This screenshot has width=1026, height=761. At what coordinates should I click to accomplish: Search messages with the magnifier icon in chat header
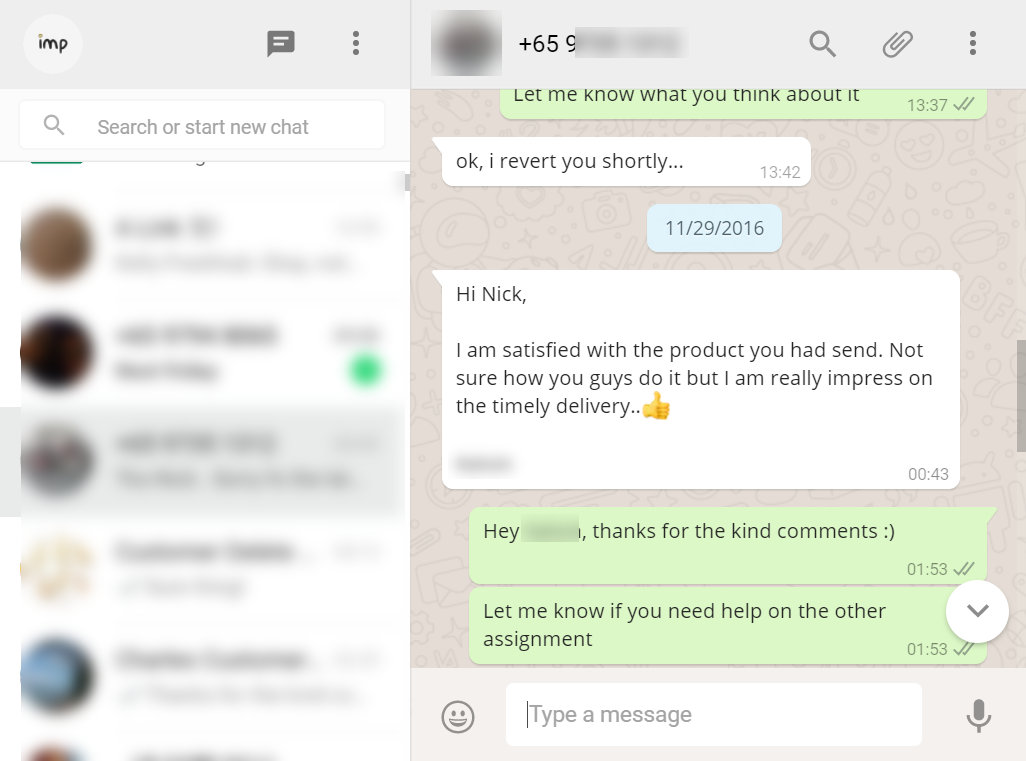coord(822,44)
